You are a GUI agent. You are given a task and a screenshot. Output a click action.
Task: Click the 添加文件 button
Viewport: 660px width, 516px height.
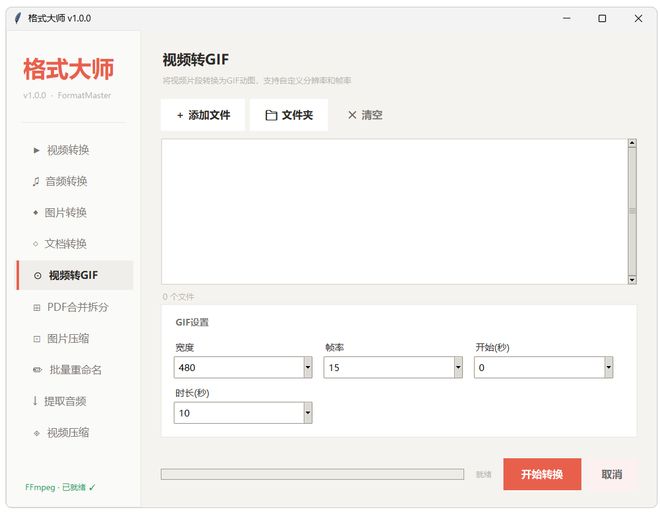(203, 115)
